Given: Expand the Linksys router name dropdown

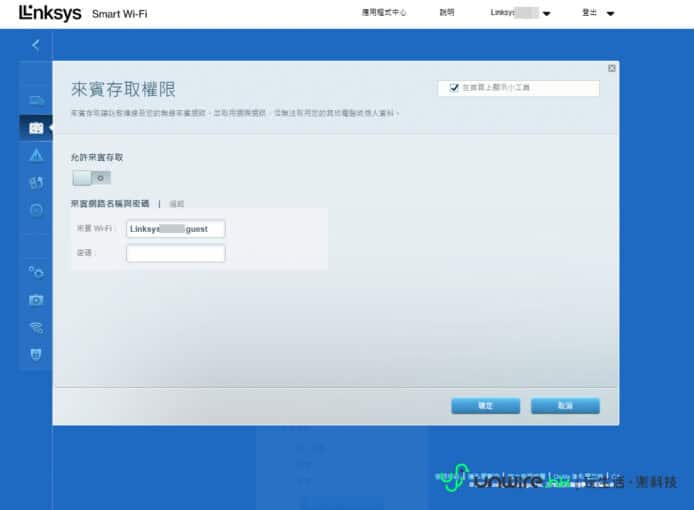Looking at the screenshot, I should [x=546, y=14].
